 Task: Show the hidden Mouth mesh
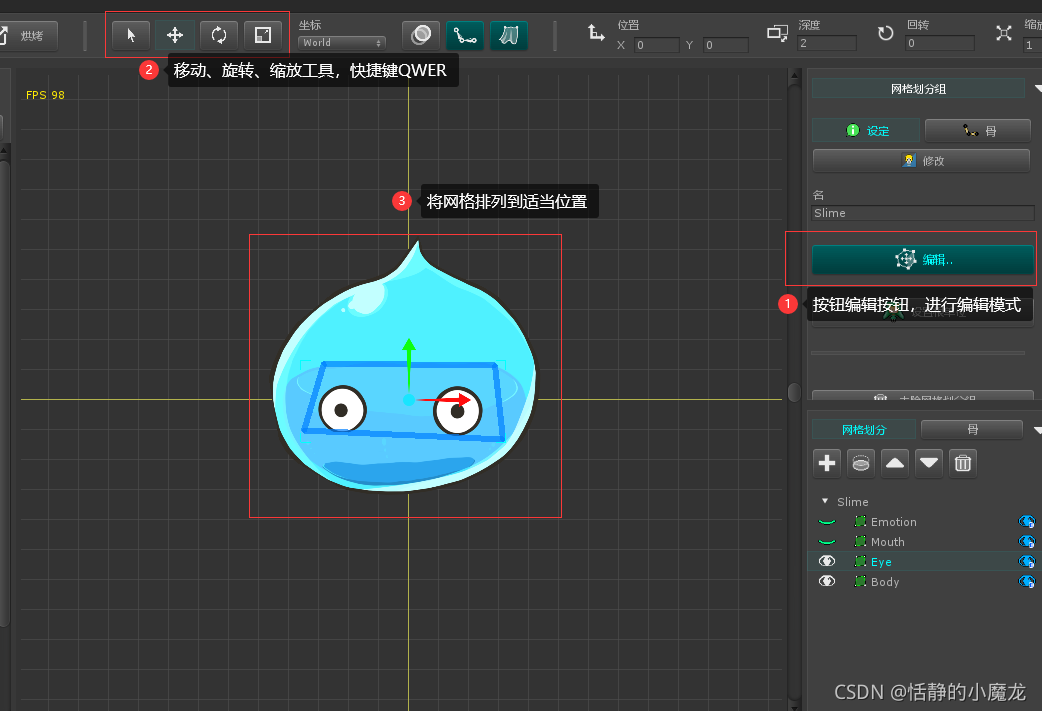[x=826, y=542]
